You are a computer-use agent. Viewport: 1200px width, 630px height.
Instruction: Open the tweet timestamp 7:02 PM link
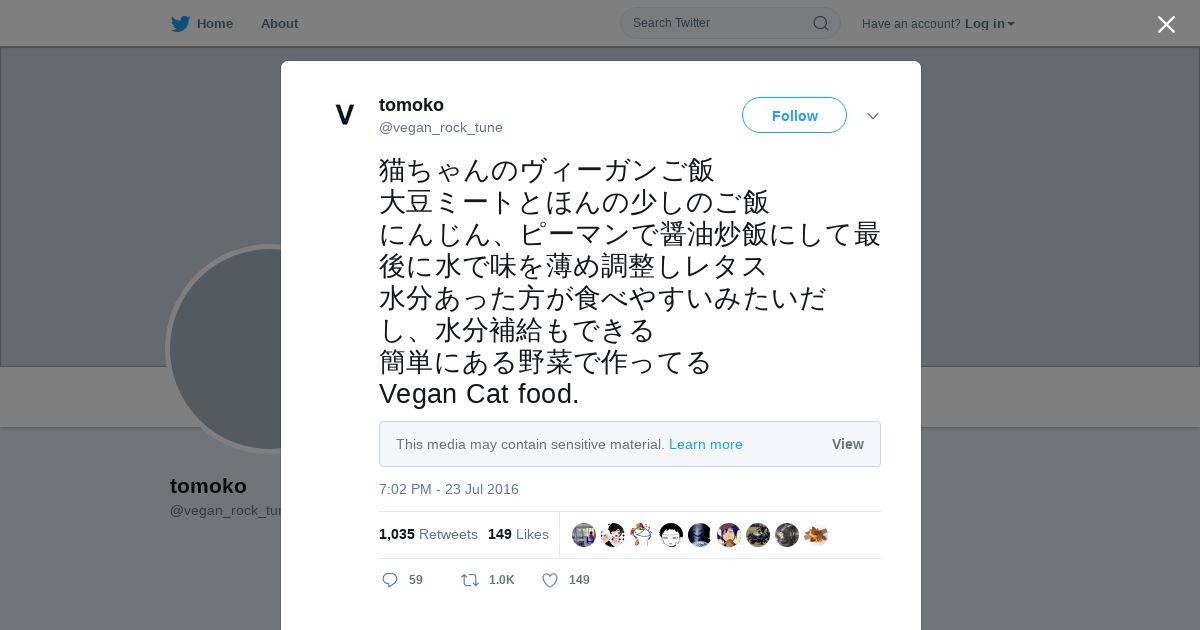(x=448, y=489)
